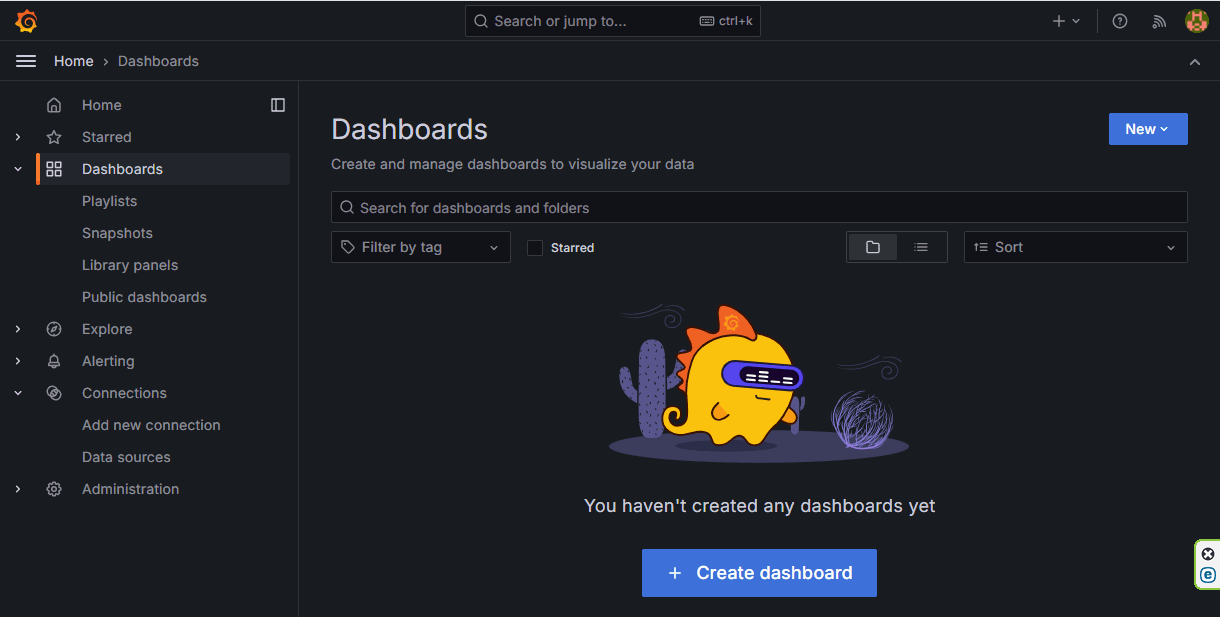Click the Home house icon in sidebar

click(x=54, y=105)
